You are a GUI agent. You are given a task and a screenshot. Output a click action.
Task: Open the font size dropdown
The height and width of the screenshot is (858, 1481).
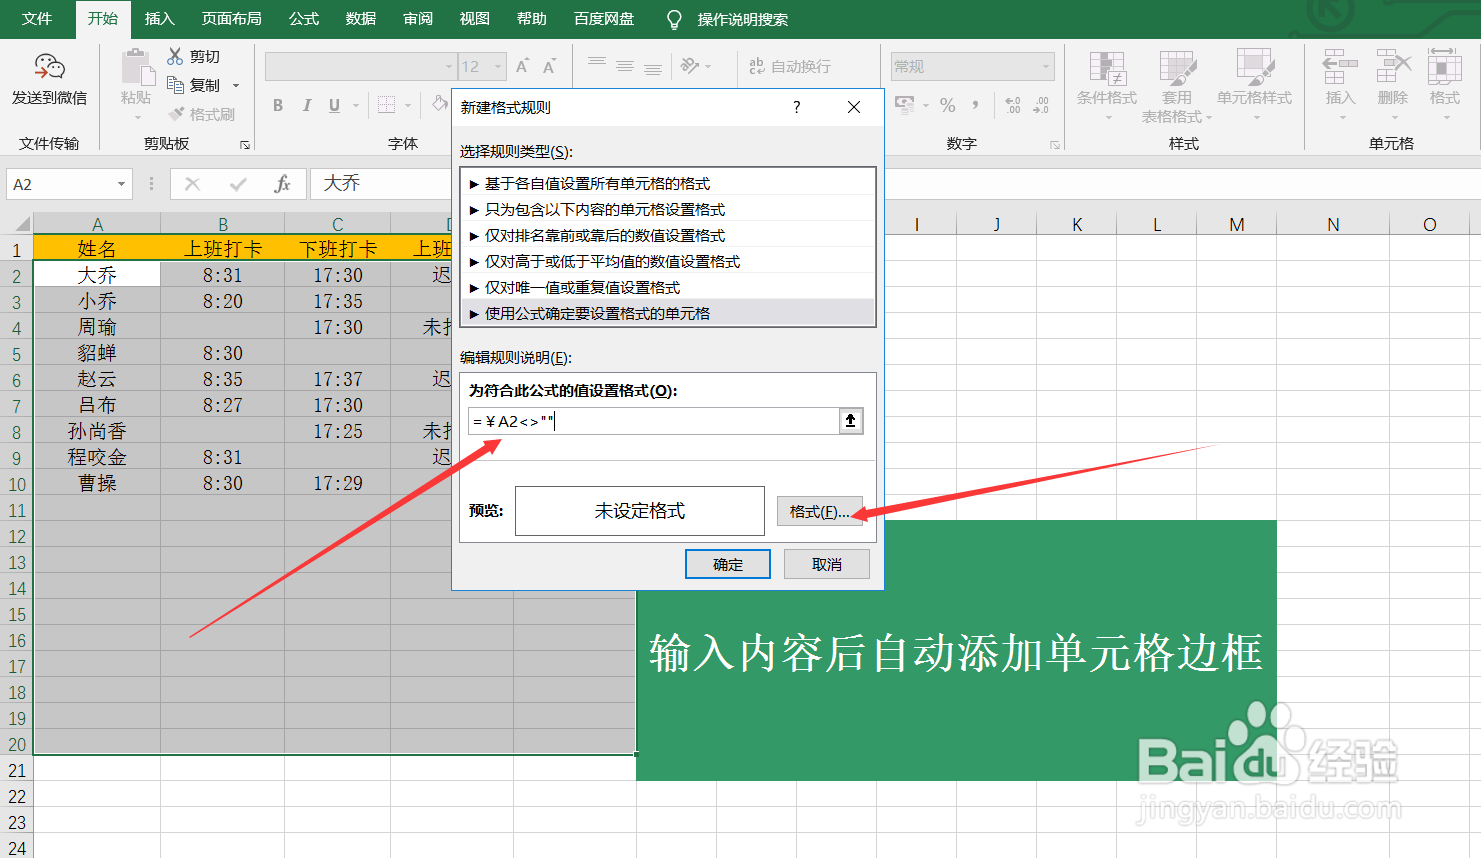[x=496, y=66]
